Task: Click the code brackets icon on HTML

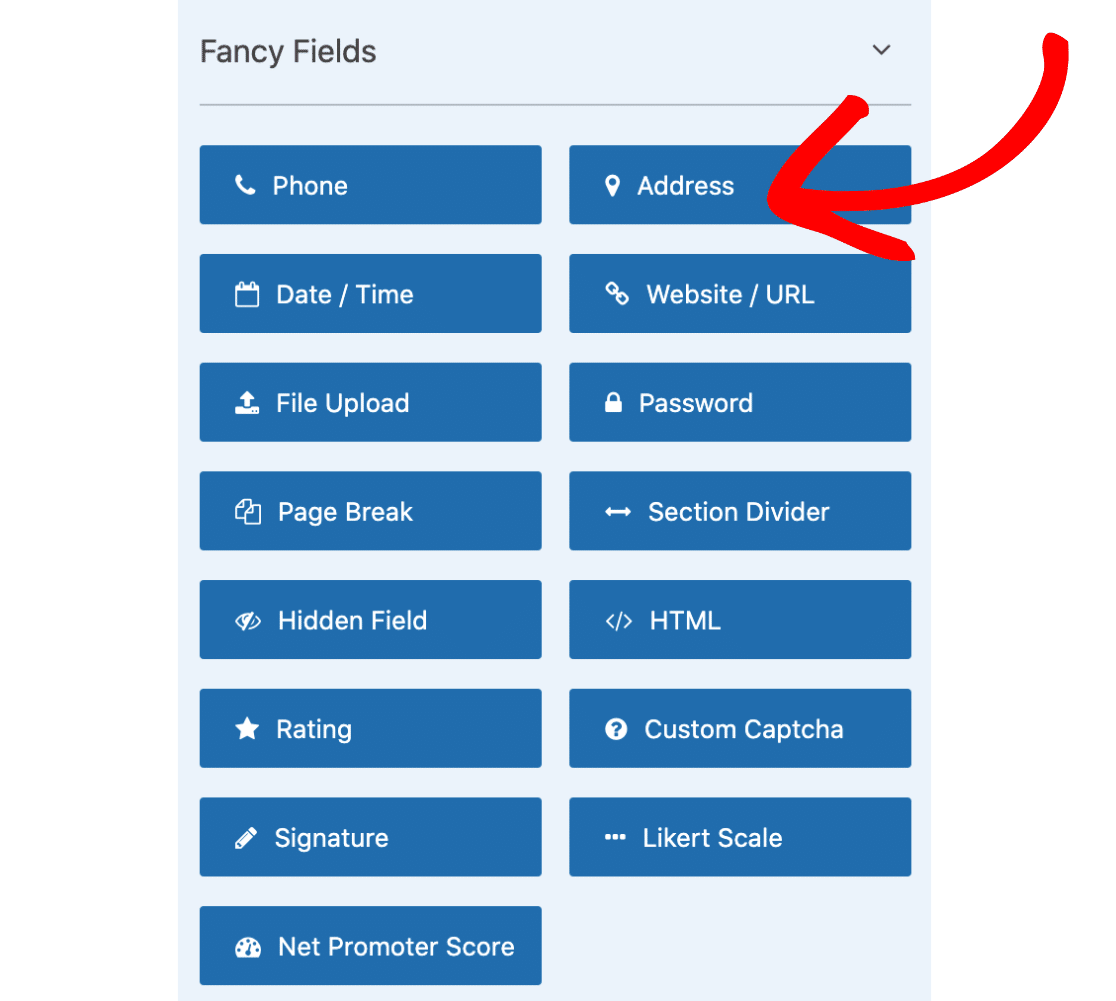Action: 618,620
